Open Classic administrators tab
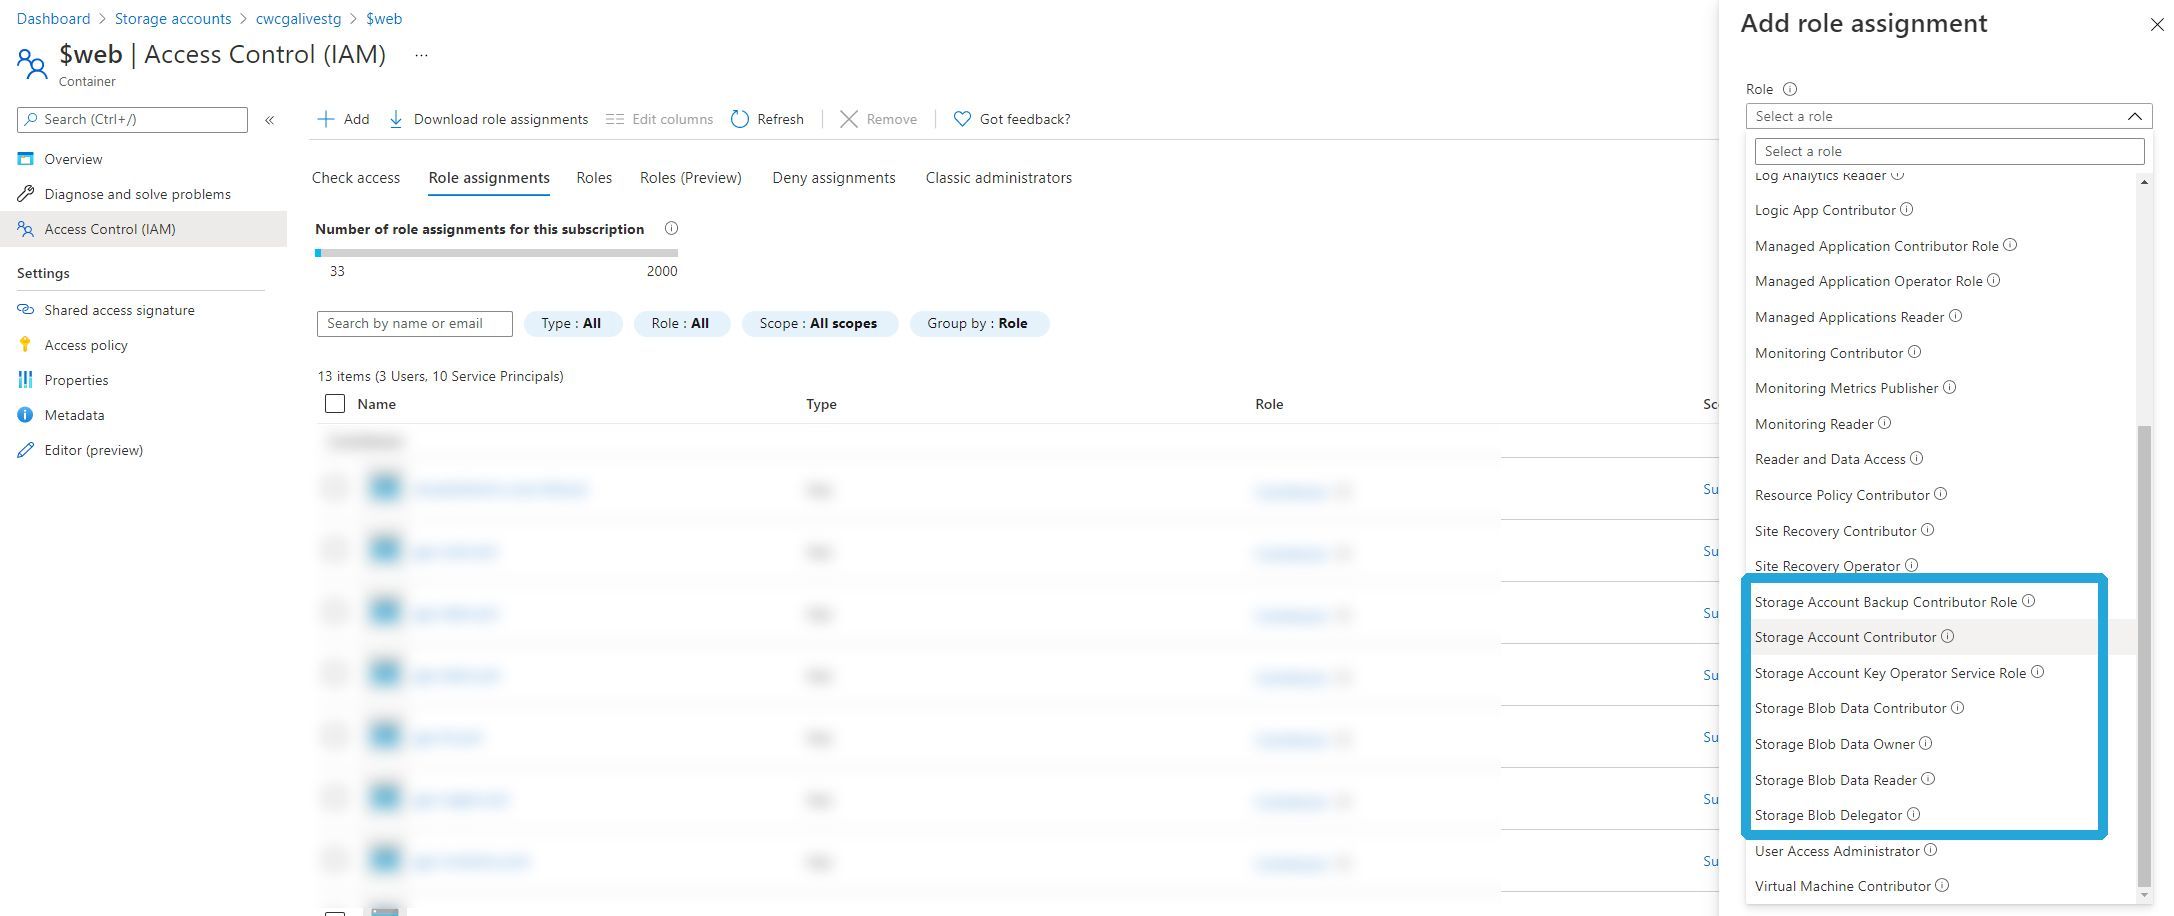2174x916 pixels. coord(999,178)
